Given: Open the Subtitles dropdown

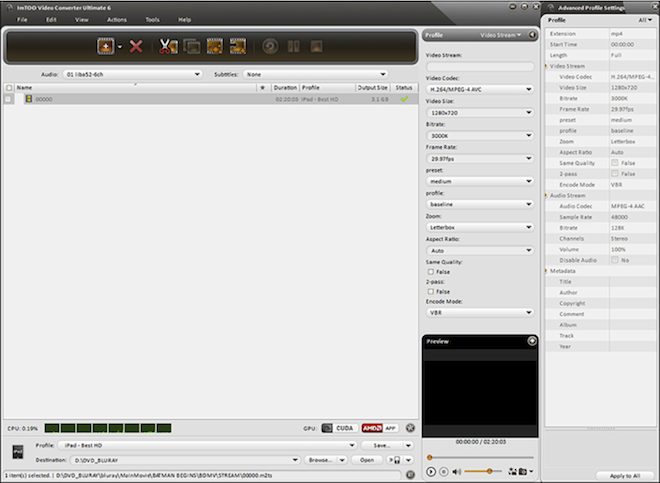Looking at the screenshot, I should pos(315,74).
